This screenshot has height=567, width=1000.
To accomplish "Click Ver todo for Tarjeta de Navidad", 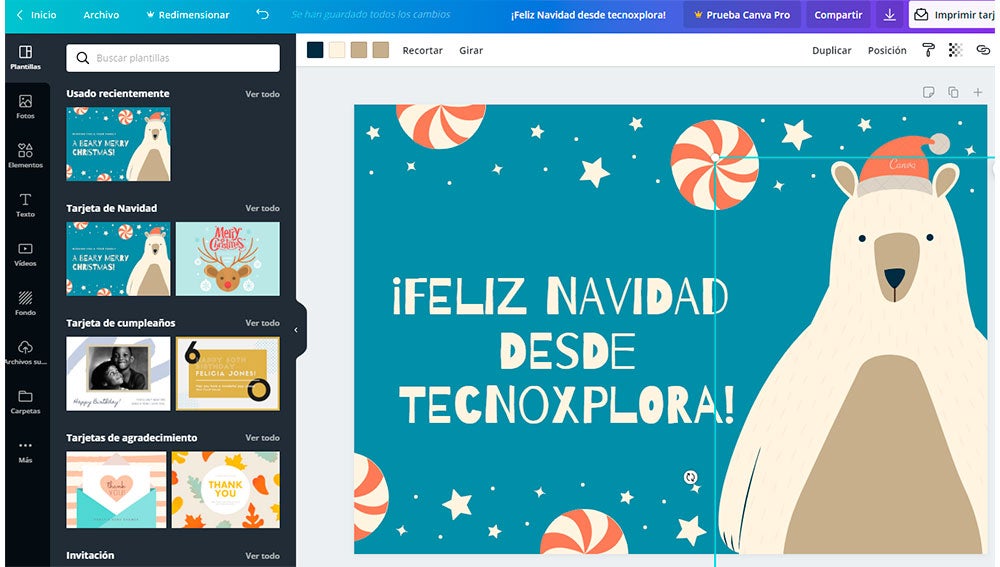I will point(262,208).
